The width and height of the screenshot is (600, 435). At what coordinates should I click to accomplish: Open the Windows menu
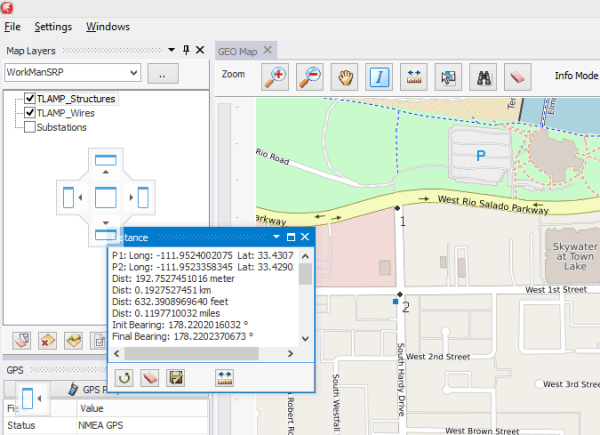click(x=108, y=26)
